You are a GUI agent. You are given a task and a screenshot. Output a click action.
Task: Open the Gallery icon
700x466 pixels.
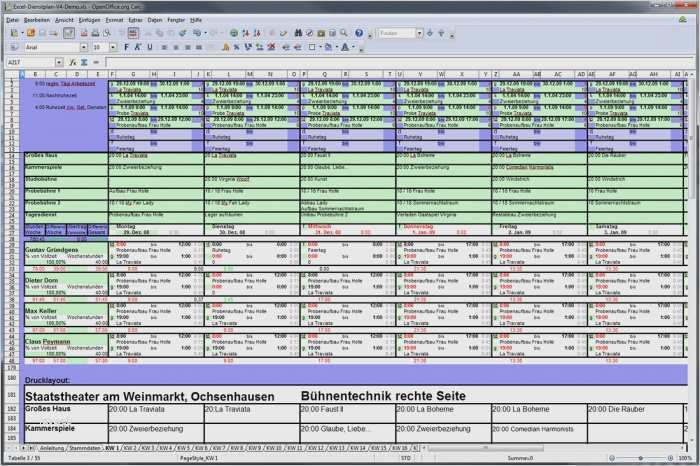tap(321, 33)
